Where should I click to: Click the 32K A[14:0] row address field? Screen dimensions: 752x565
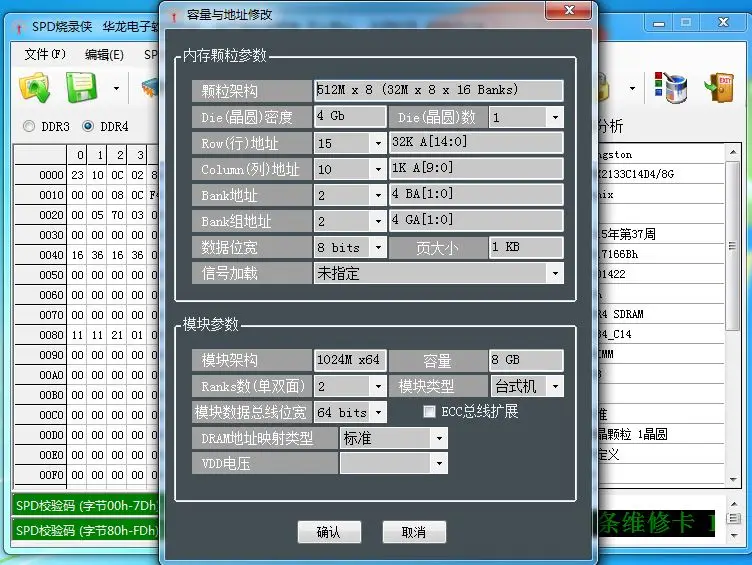[476, 142]
